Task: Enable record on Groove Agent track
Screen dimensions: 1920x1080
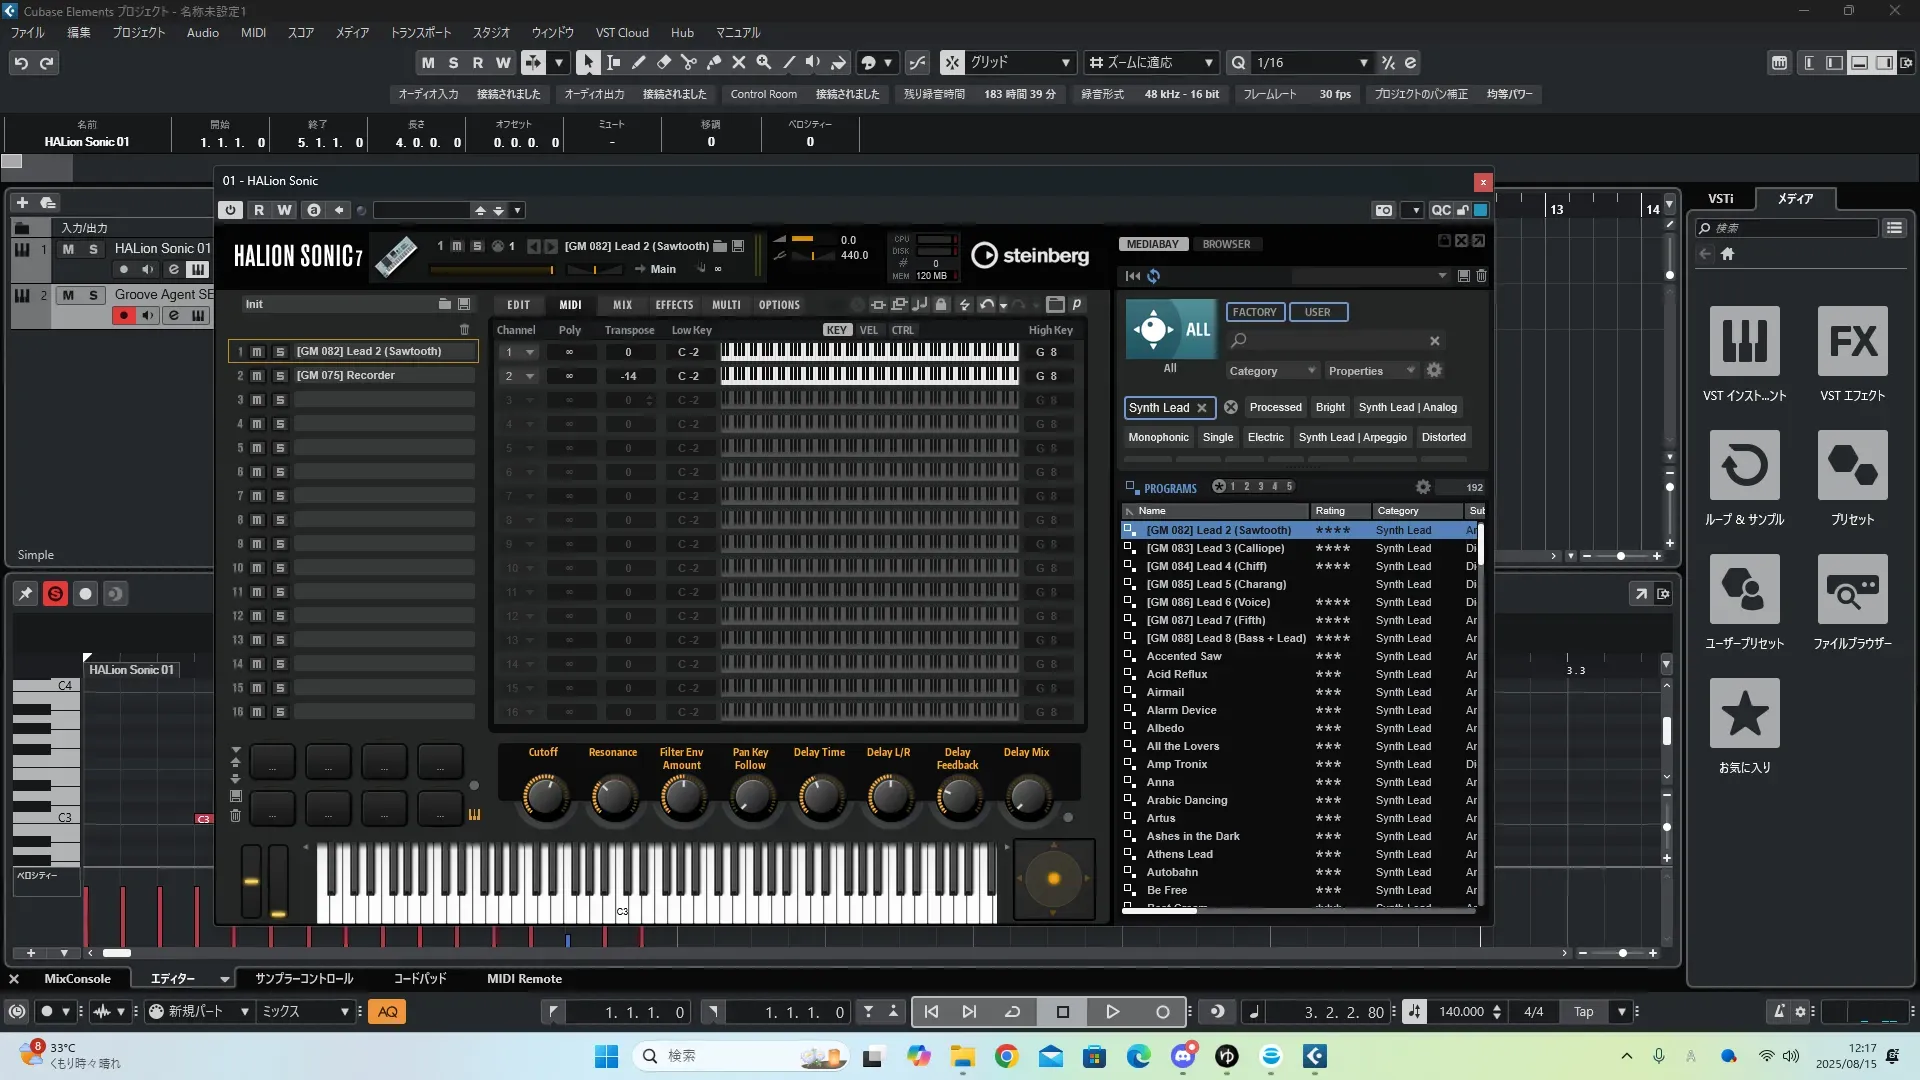Action: point(124,316)
